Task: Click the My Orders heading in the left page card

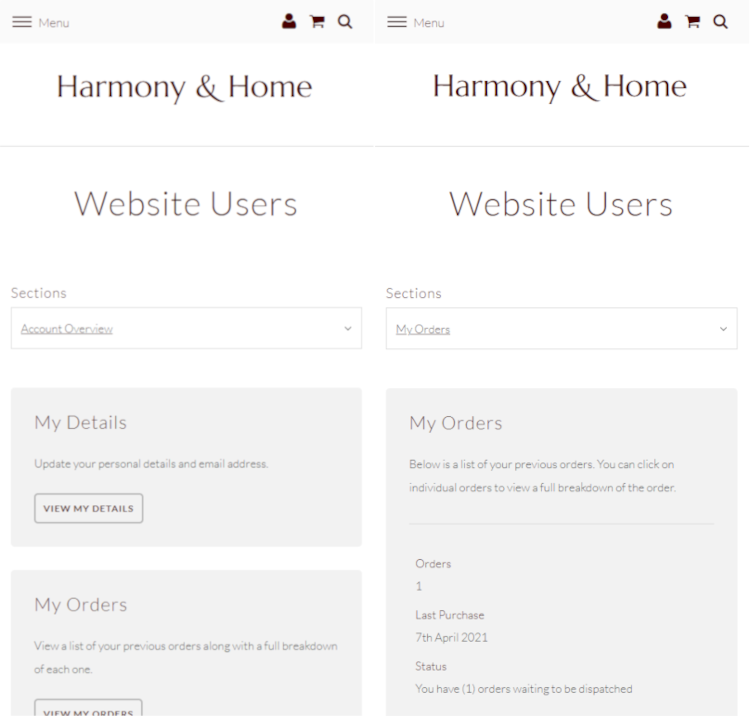Action: click(81, 605)
